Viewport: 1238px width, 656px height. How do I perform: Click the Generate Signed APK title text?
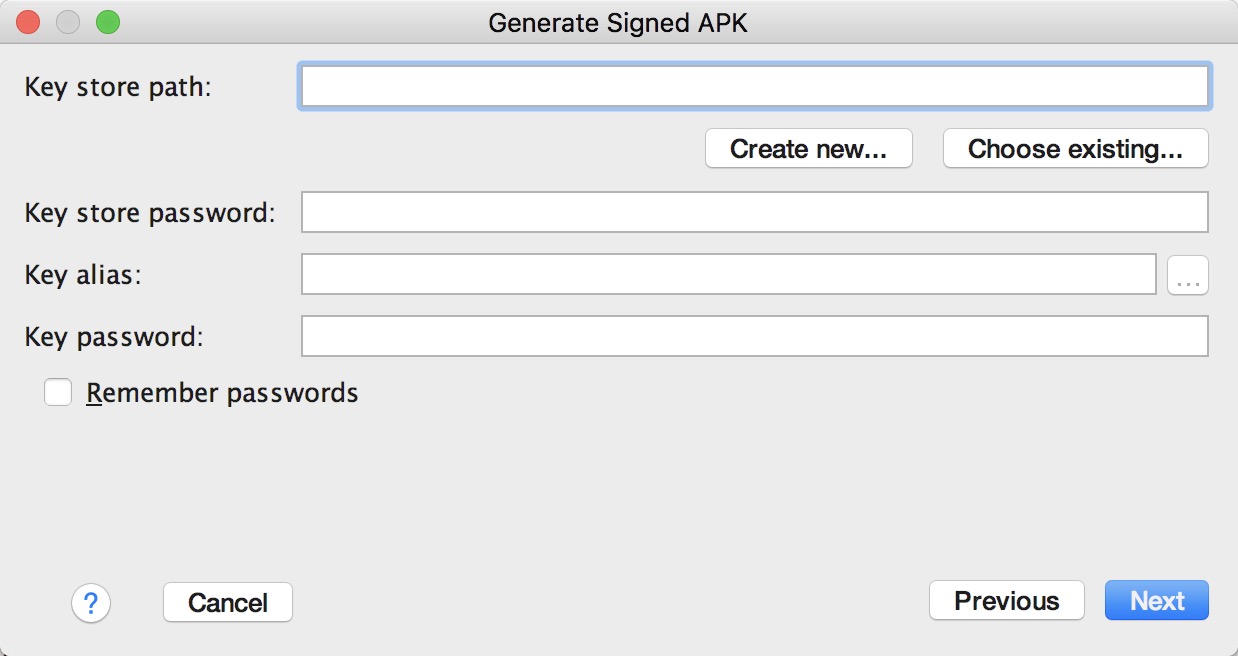click(618, 22)
